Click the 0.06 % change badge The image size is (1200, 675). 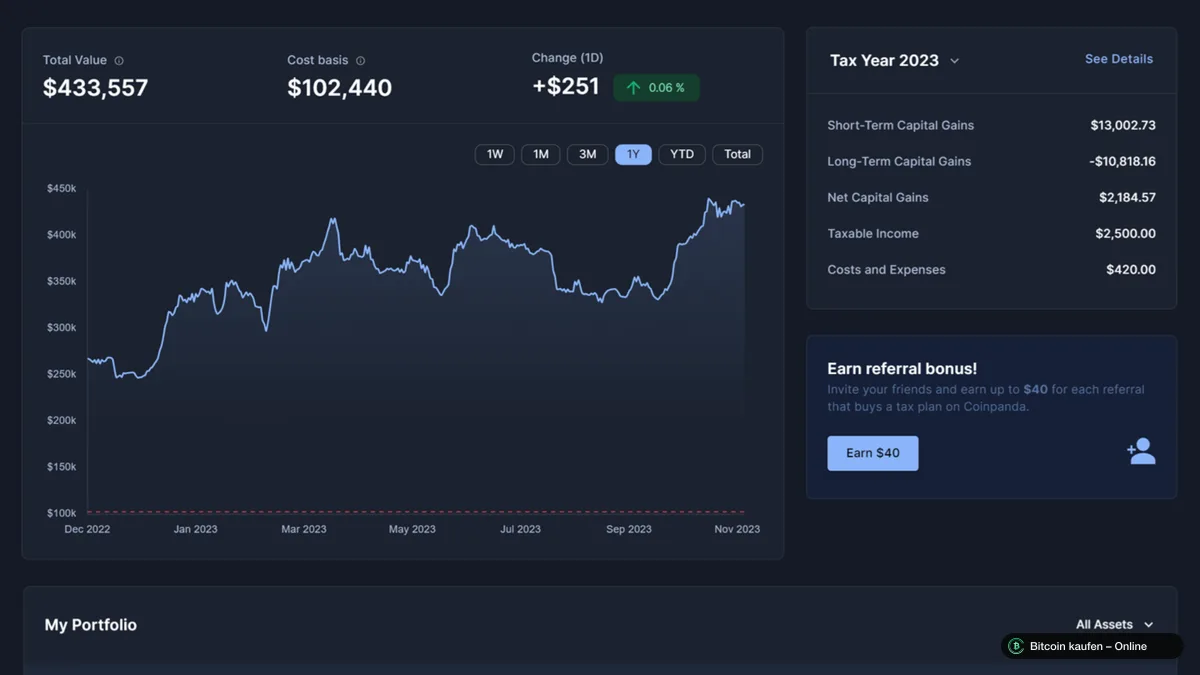657,88
